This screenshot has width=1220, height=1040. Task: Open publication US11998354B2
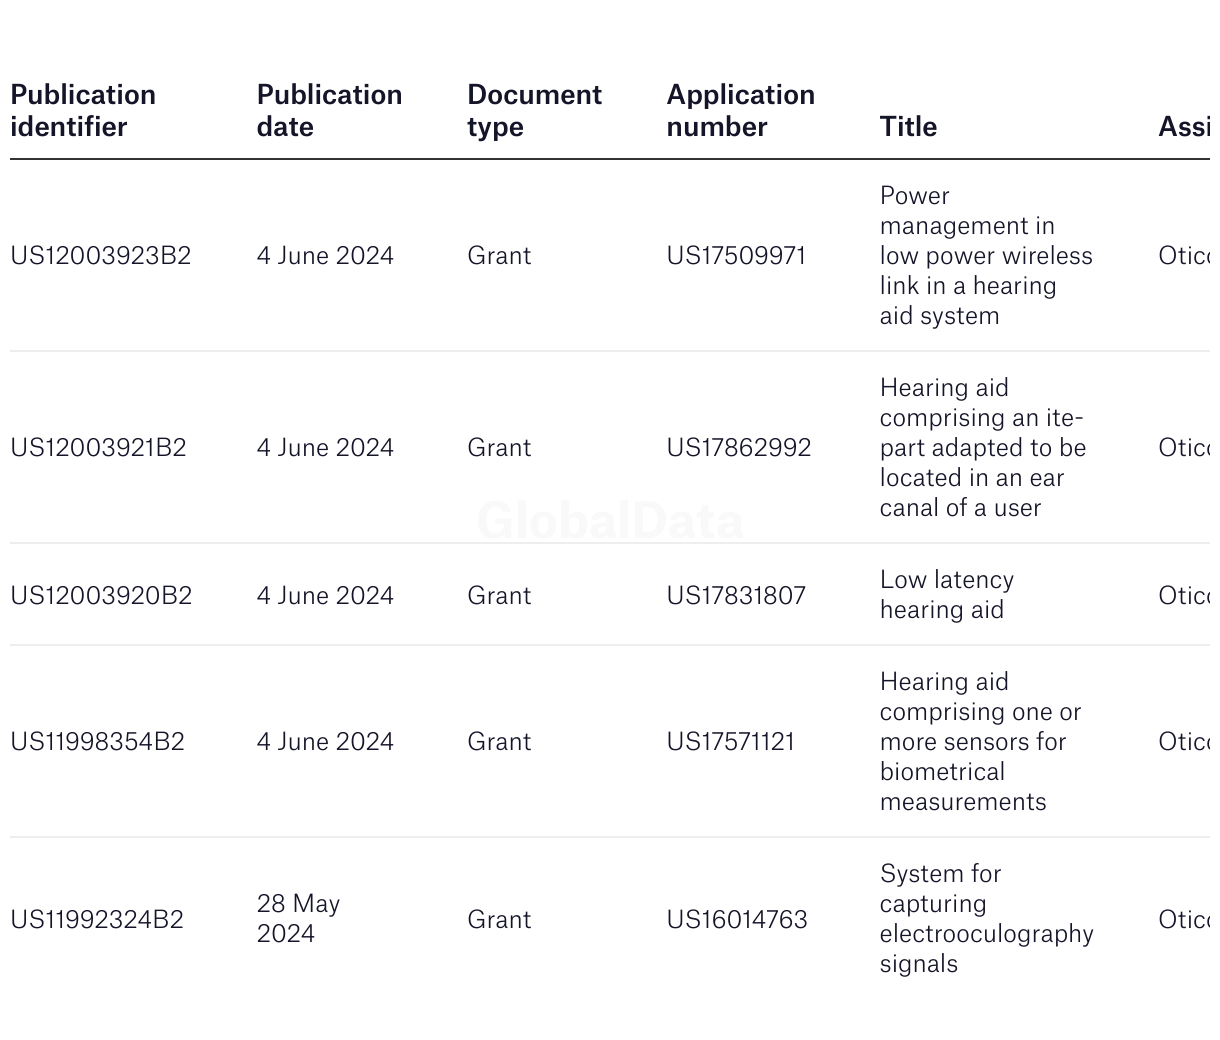point(97,742)
